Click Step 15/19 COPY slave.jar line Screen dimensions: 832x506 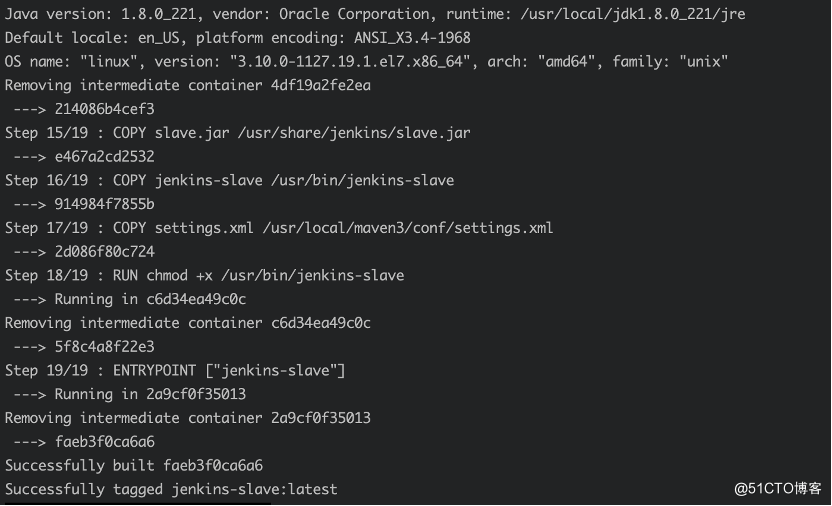pos(237,133)
